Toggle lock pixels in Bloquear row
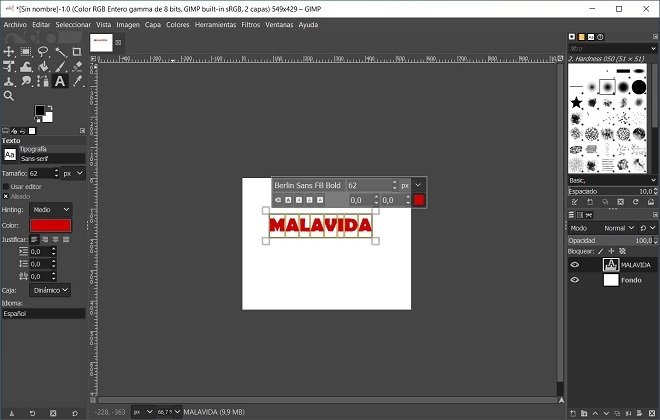Viewport: 660px width, 420px height. 601,251
